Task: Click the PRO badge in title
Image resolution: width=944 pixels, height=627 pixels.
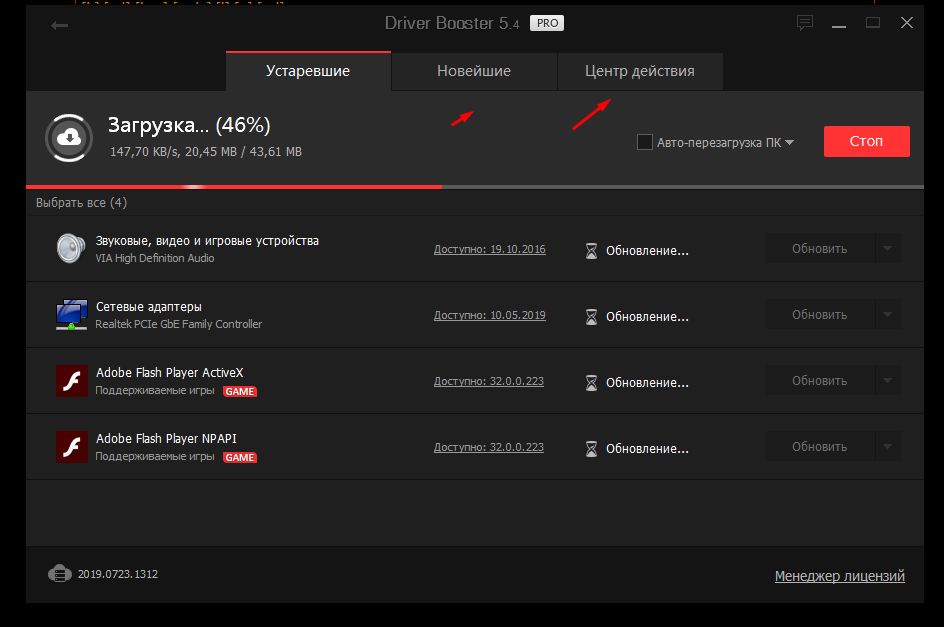Action: coord(547,23)
